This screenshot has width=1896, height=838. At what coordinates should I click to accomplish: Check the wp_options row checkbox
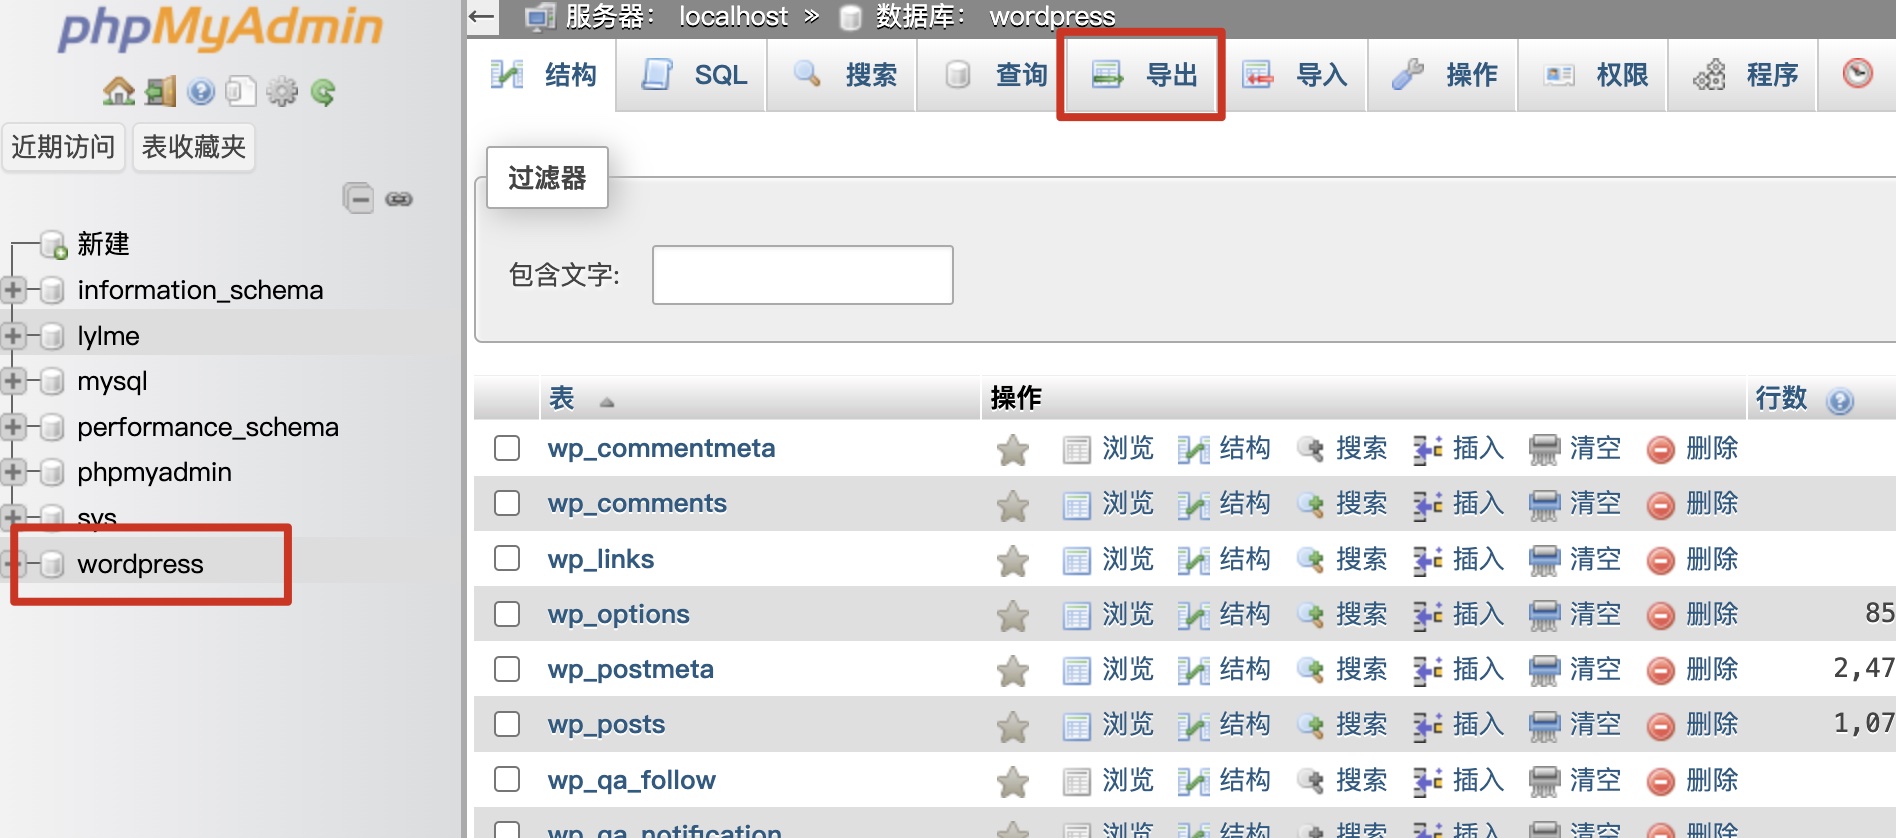[507, 613]
